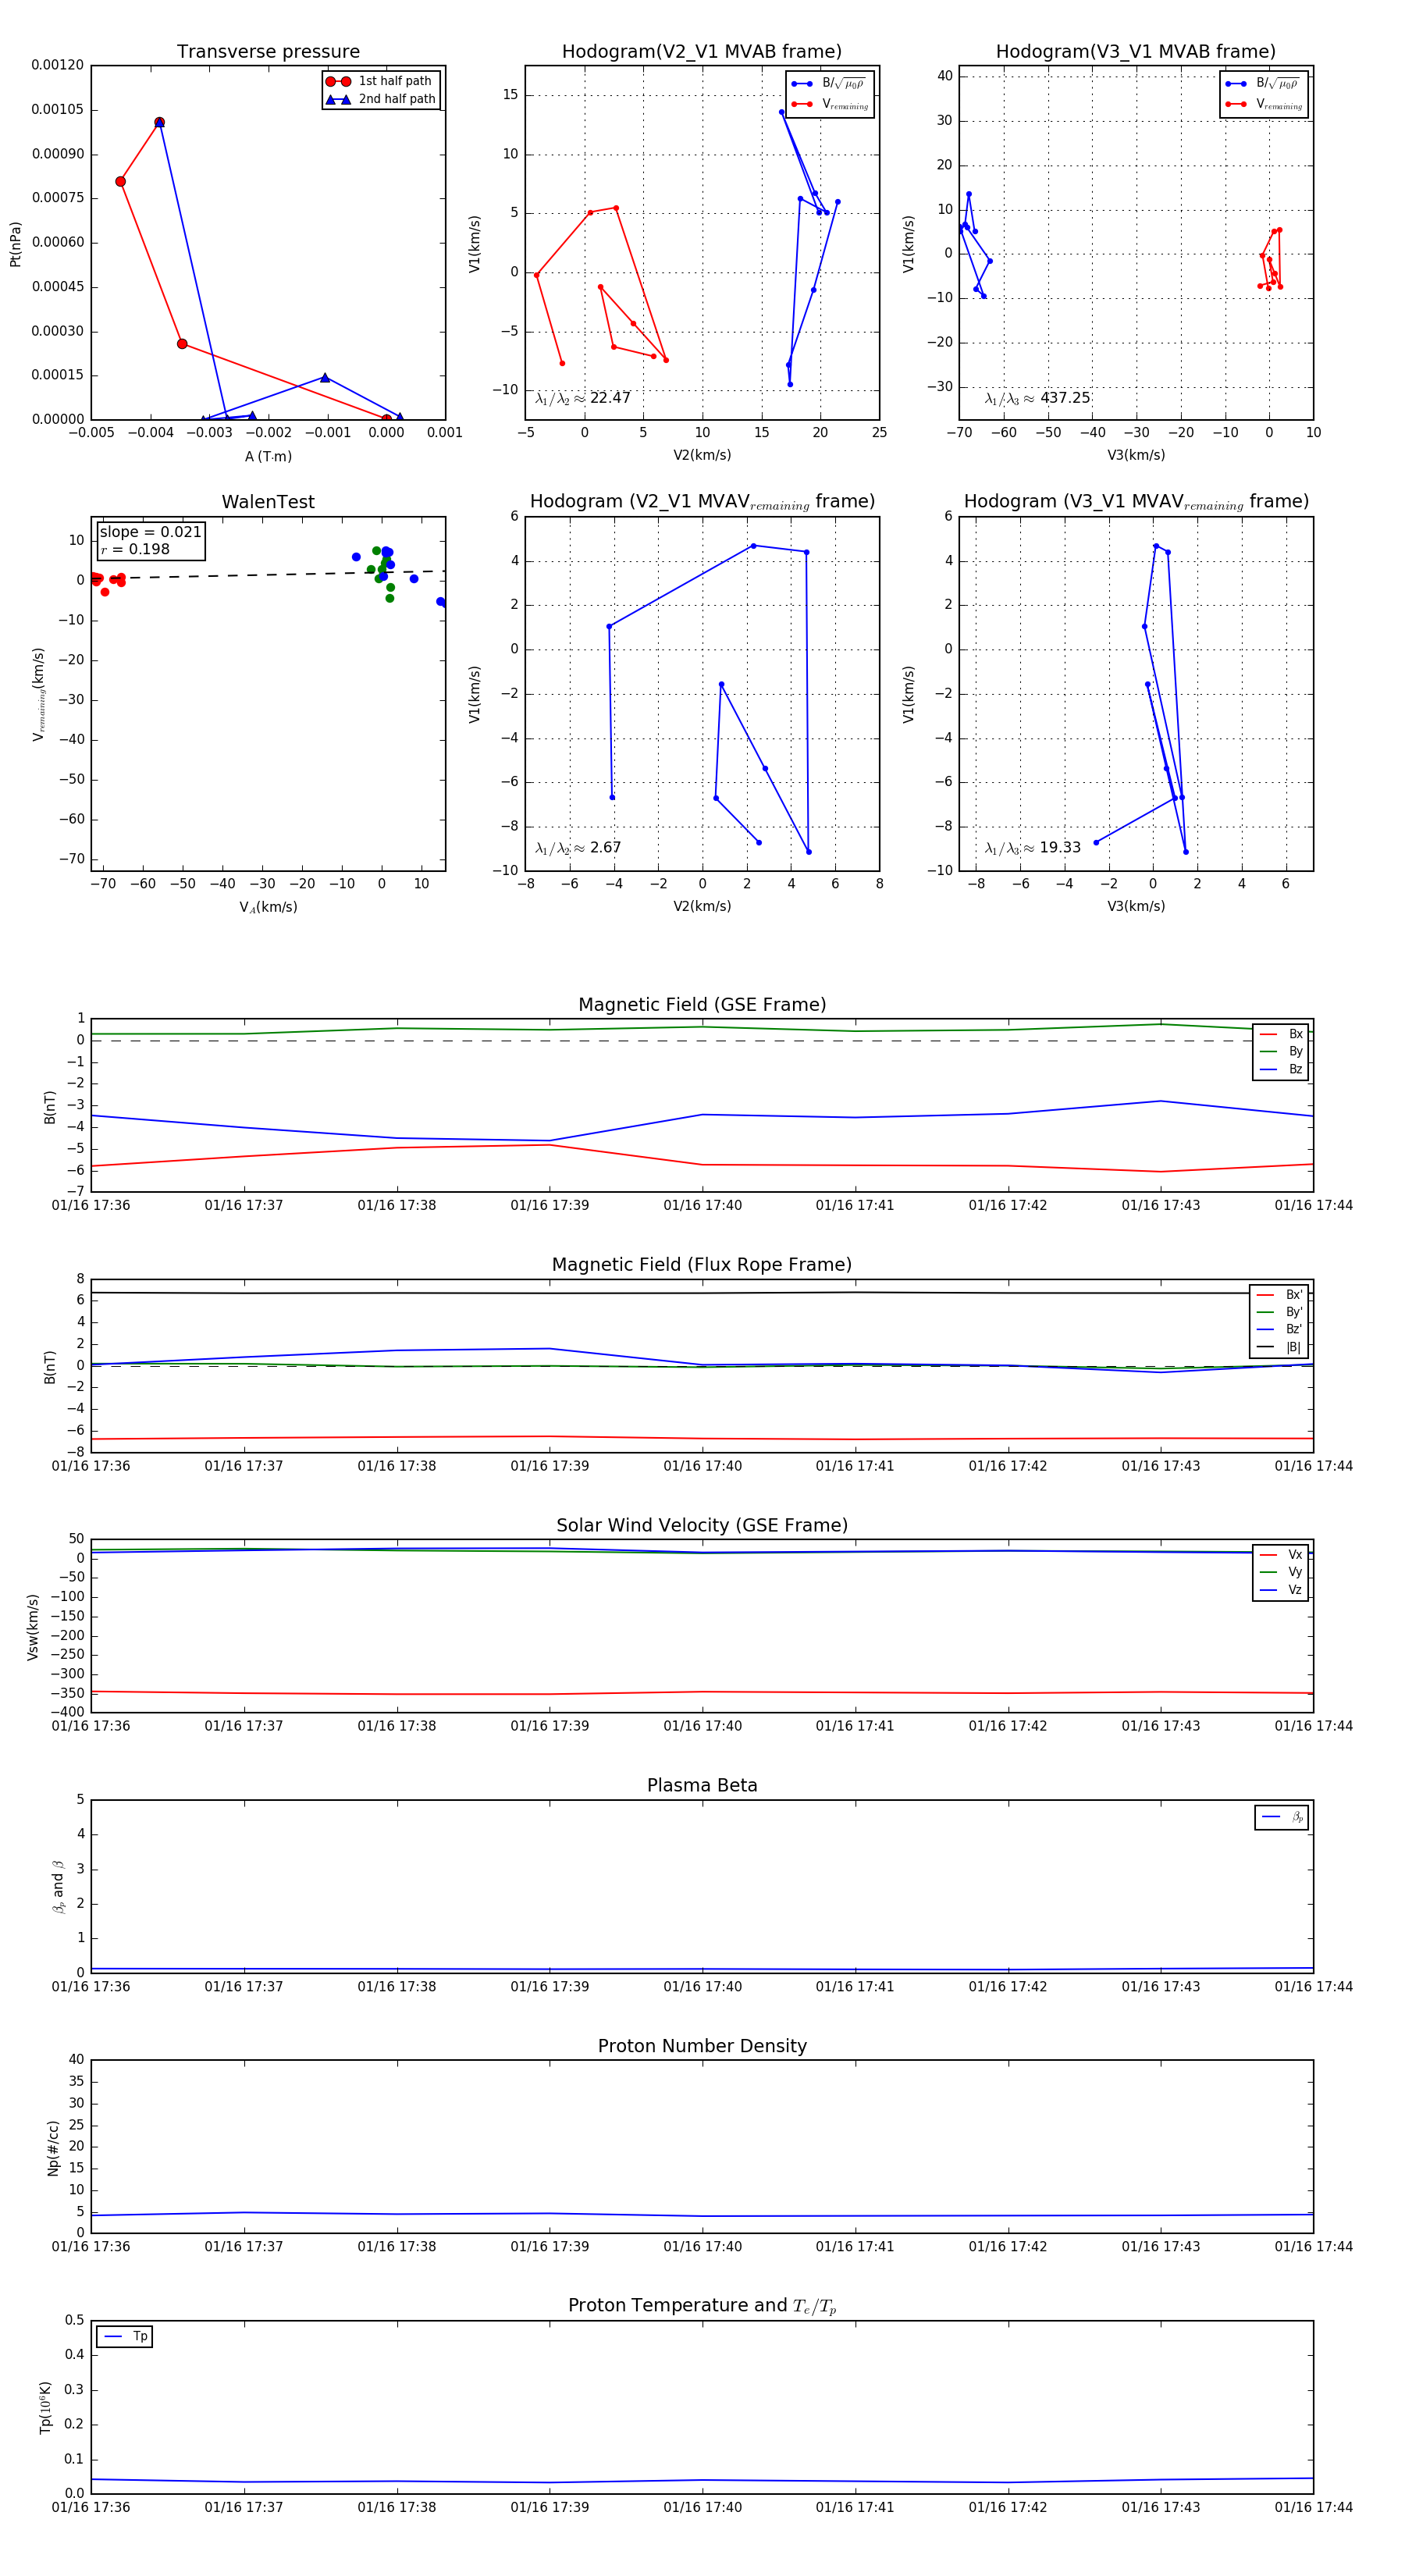
Task: Click the 'Pt(nPa)' y-axis label
Action: tap(15, 244)
